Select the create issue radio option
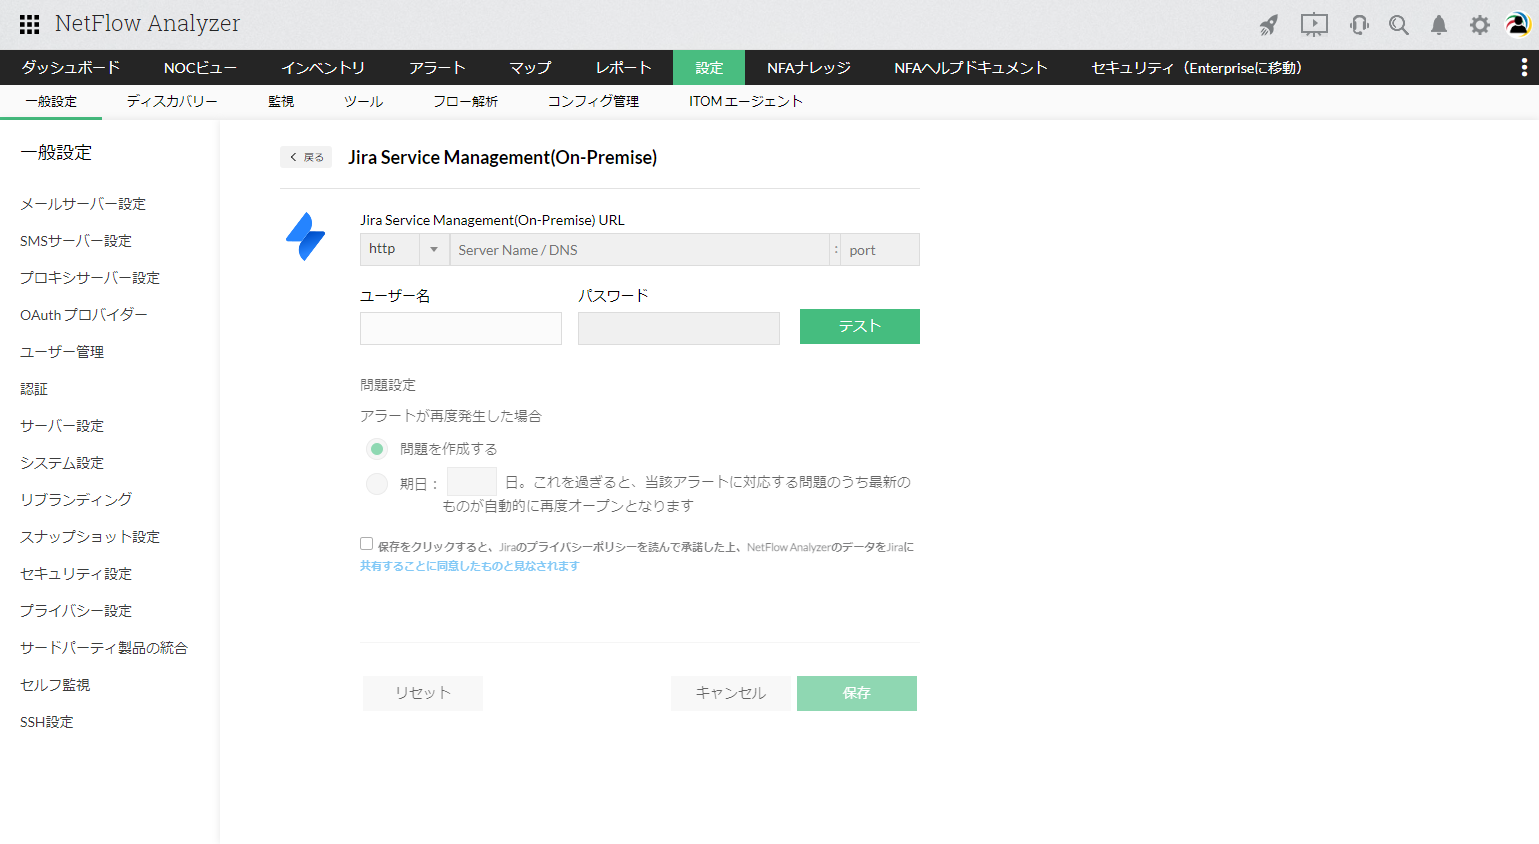Screen dimensions: 1539x844 point(377,449)
